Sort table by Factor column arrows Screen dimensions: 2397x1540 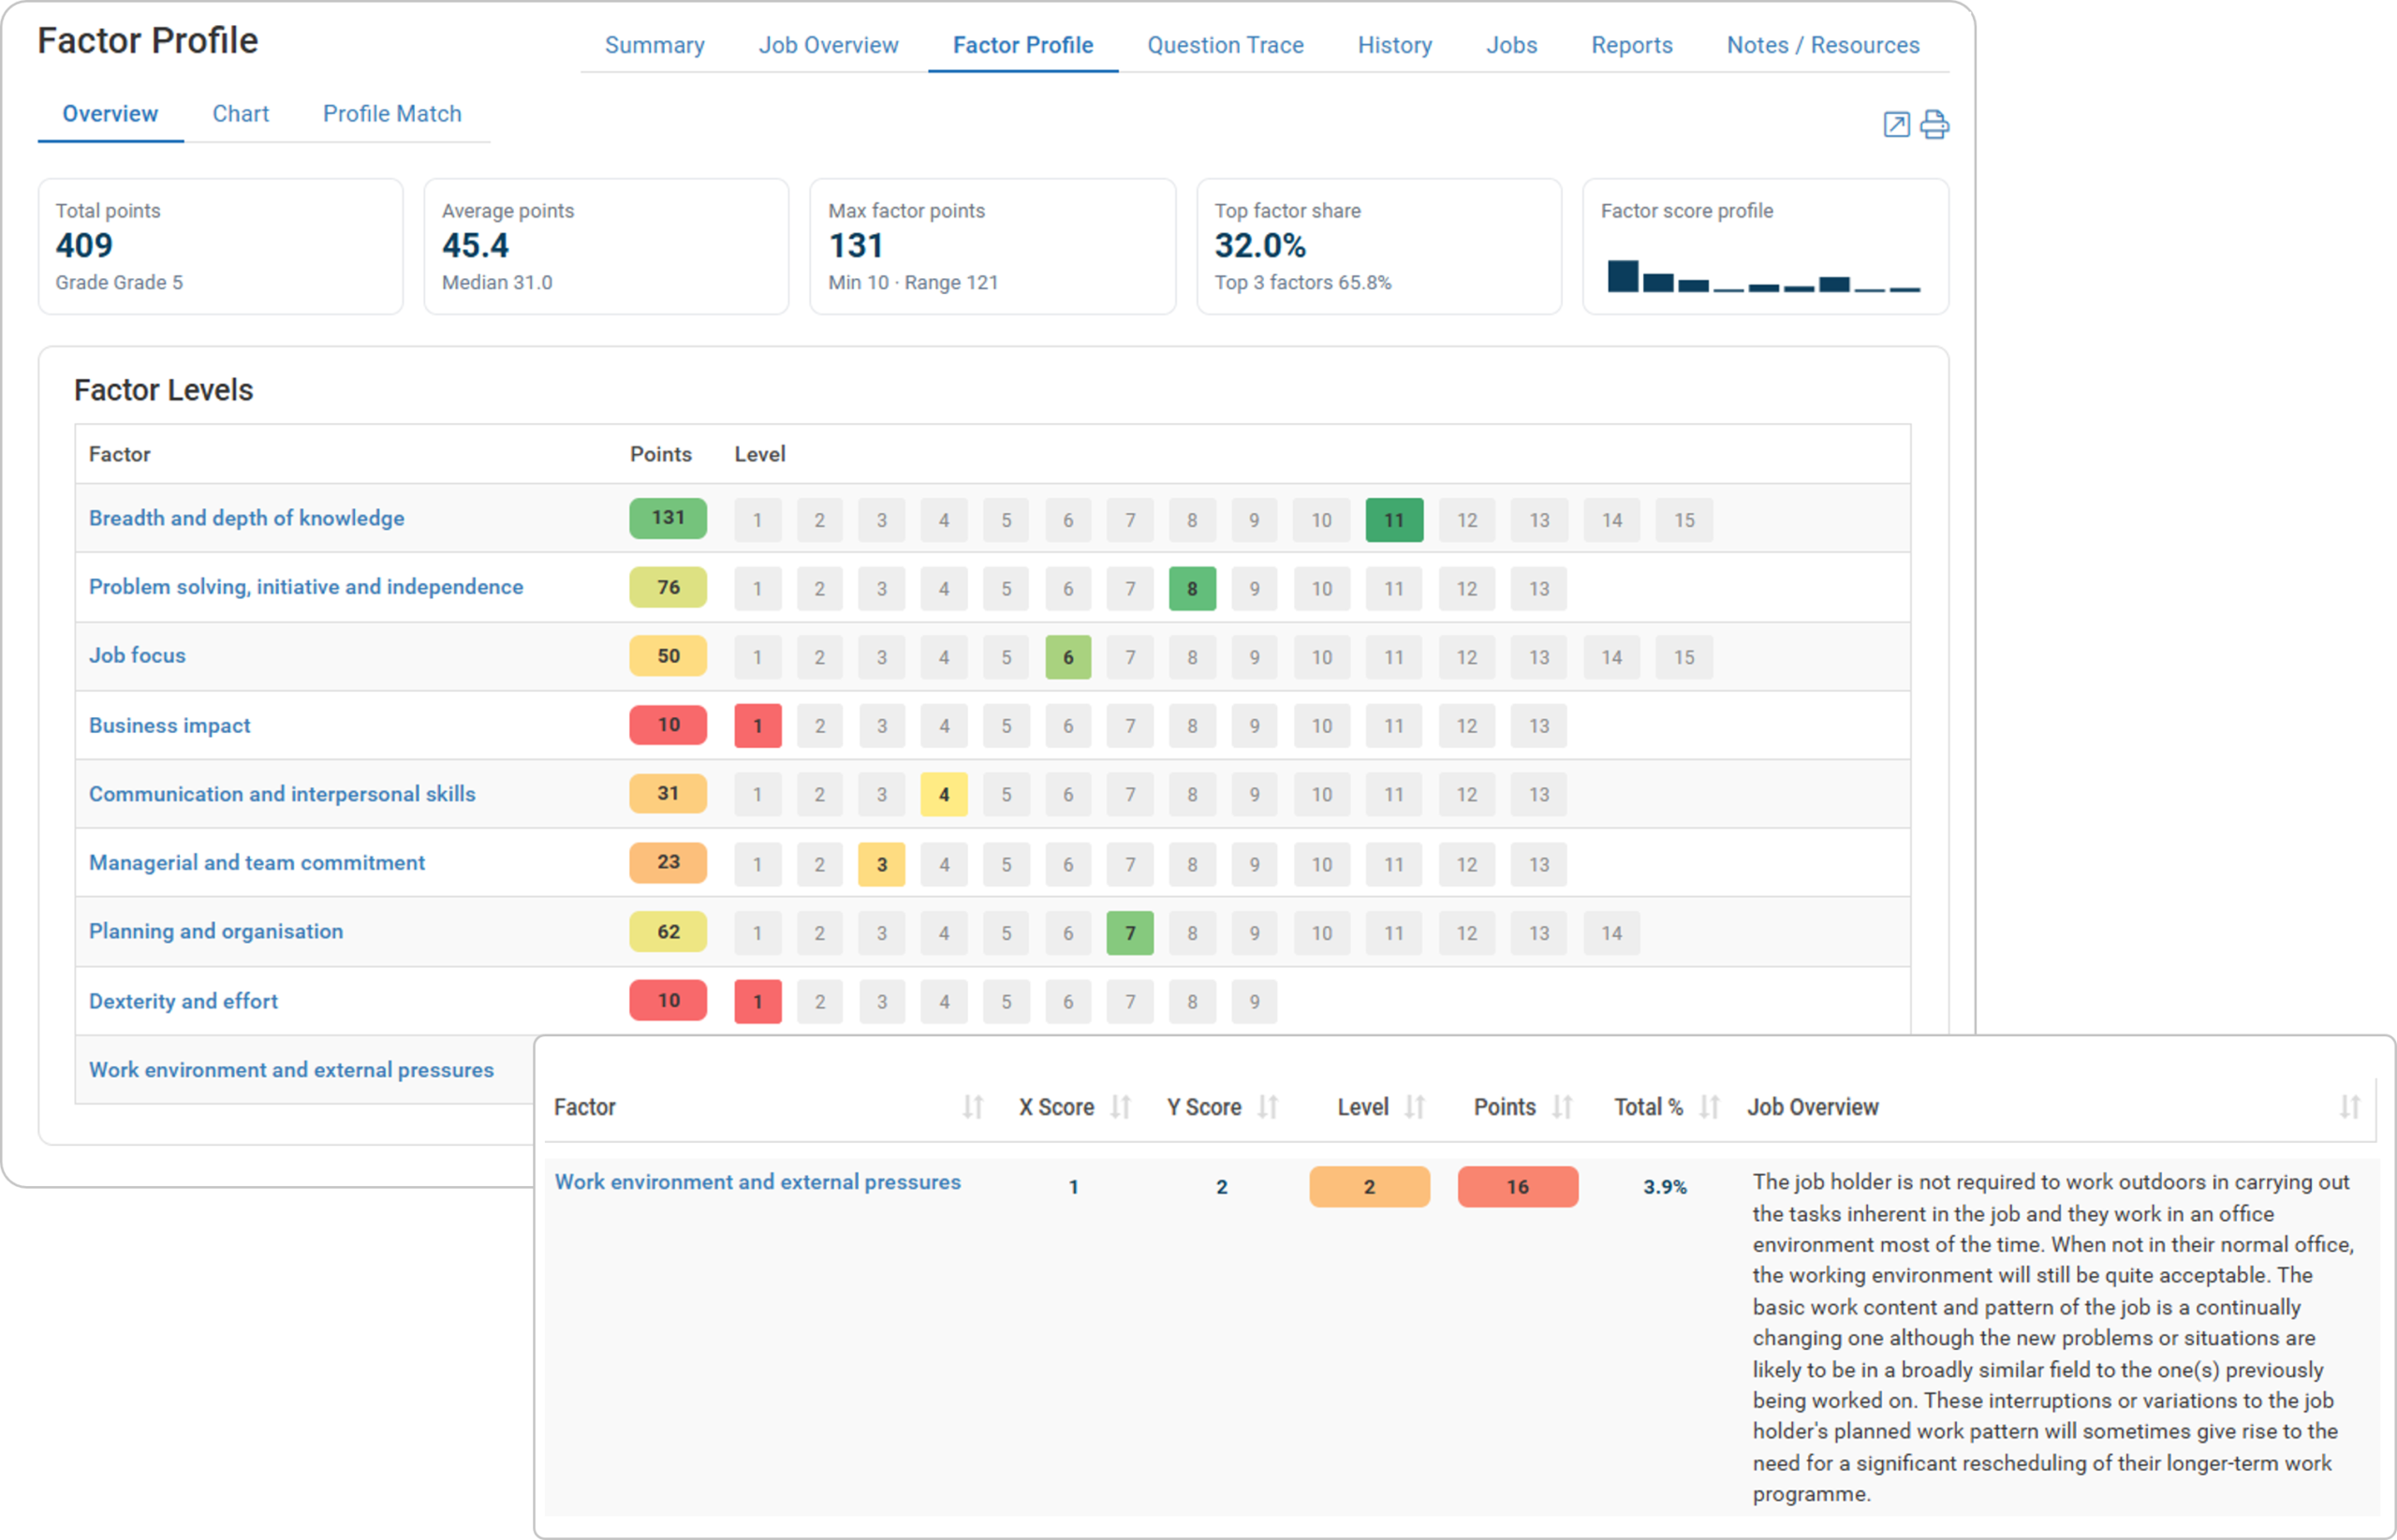pos(973,1107)
